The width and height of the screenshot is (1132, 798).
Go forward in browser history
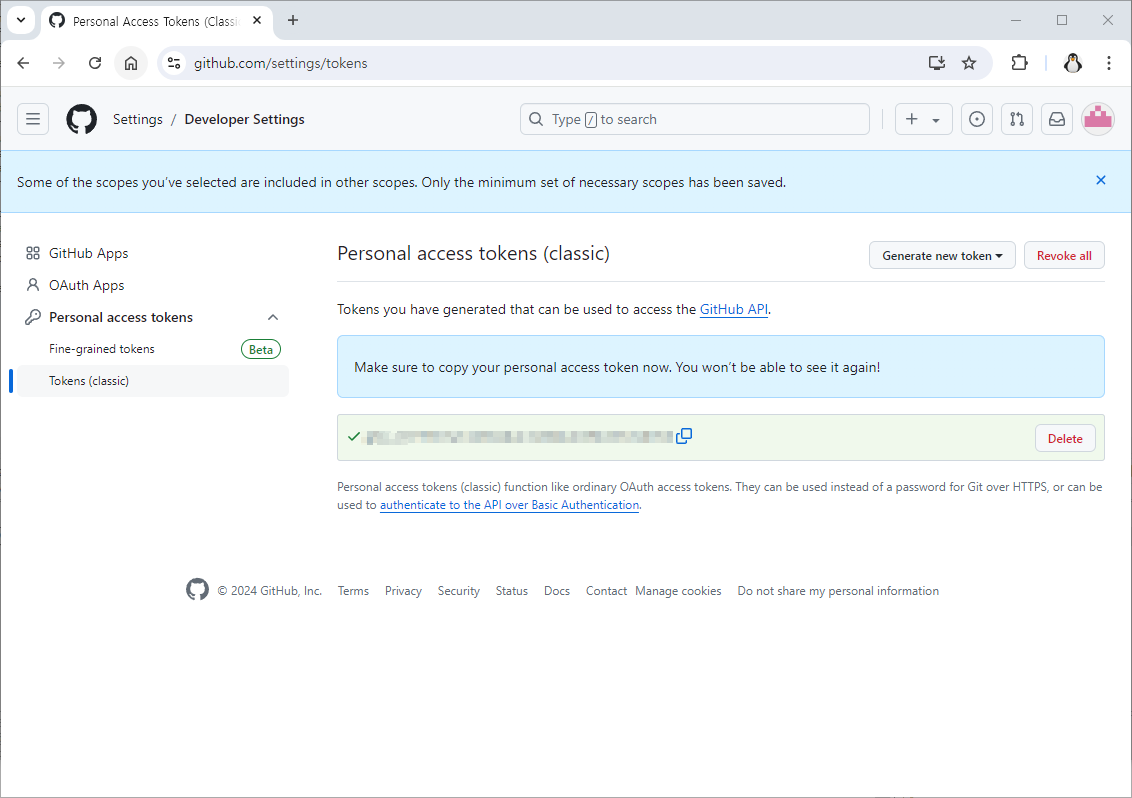click(58, 63)
